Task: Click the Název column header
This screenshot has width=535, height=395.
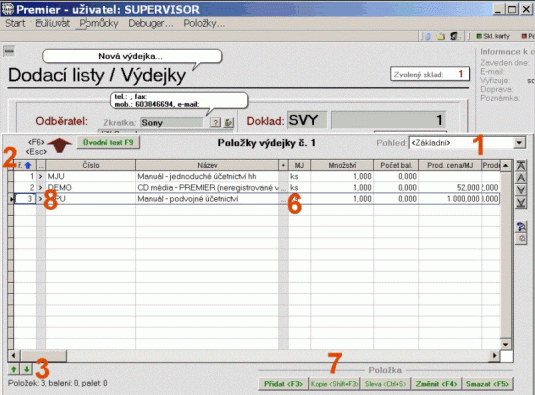Action: (x=207, y=165)
